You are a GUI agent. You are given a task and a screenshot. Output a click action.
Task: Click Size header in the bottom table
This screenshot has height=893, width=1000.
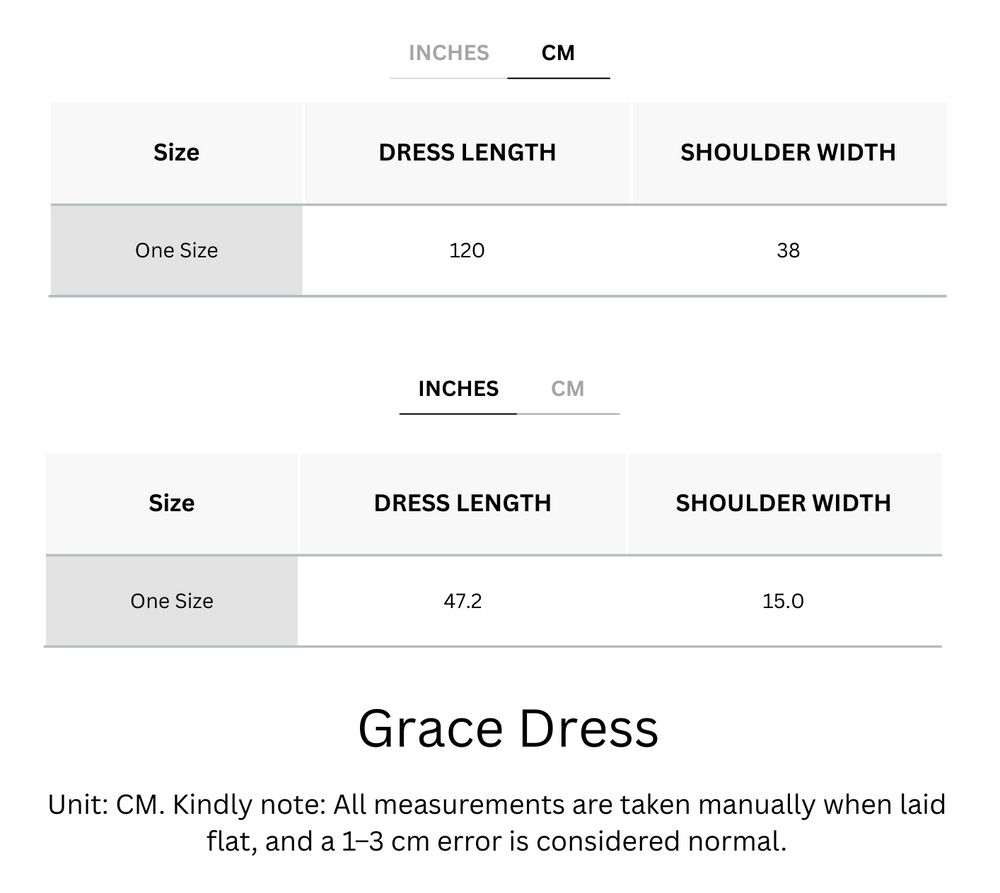(171, 503)
